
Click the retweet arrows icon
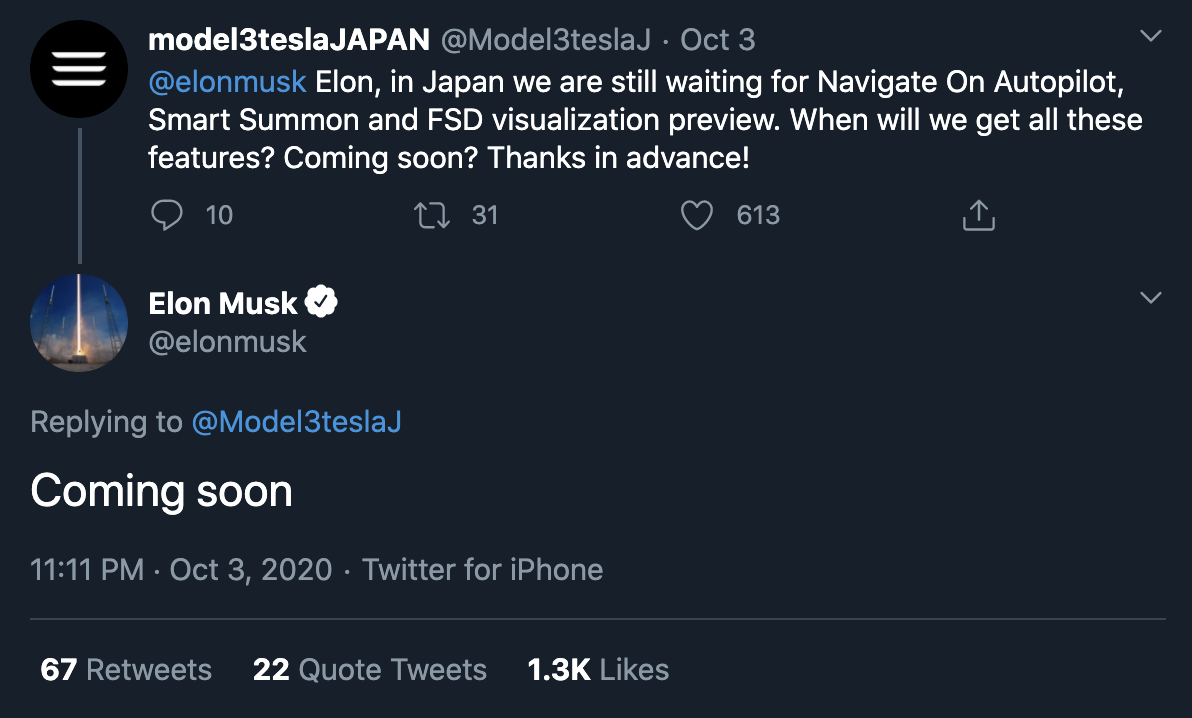(432, 215)
